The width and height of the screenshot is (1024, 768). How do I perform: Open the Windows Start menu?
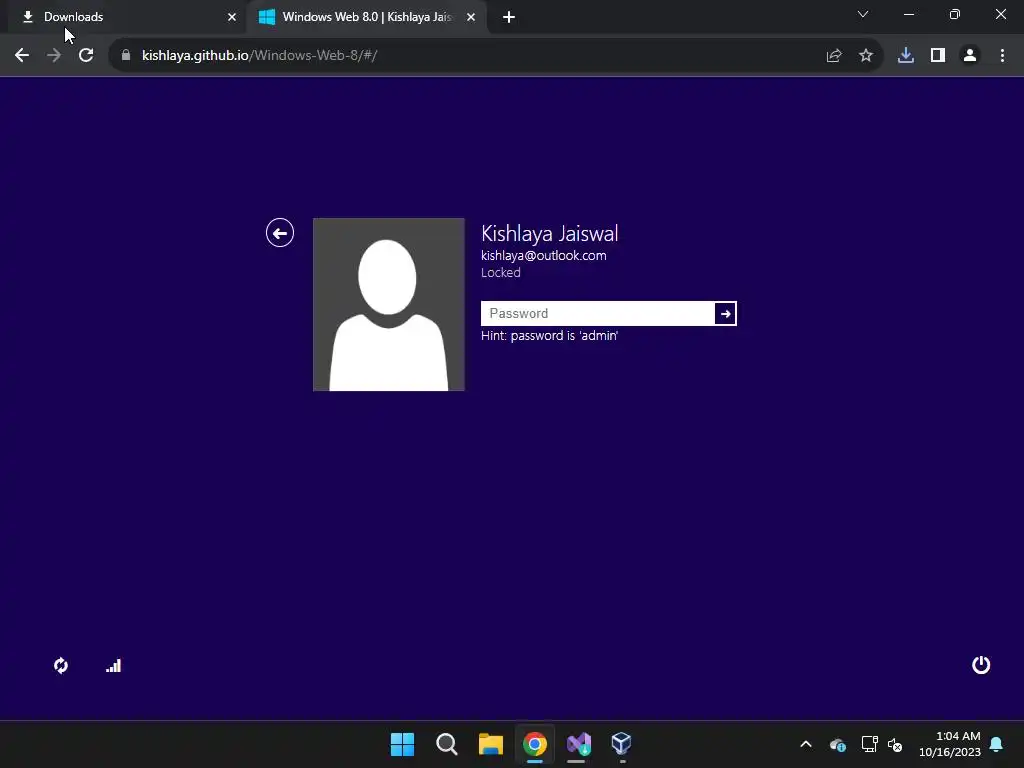pos(402,744)
